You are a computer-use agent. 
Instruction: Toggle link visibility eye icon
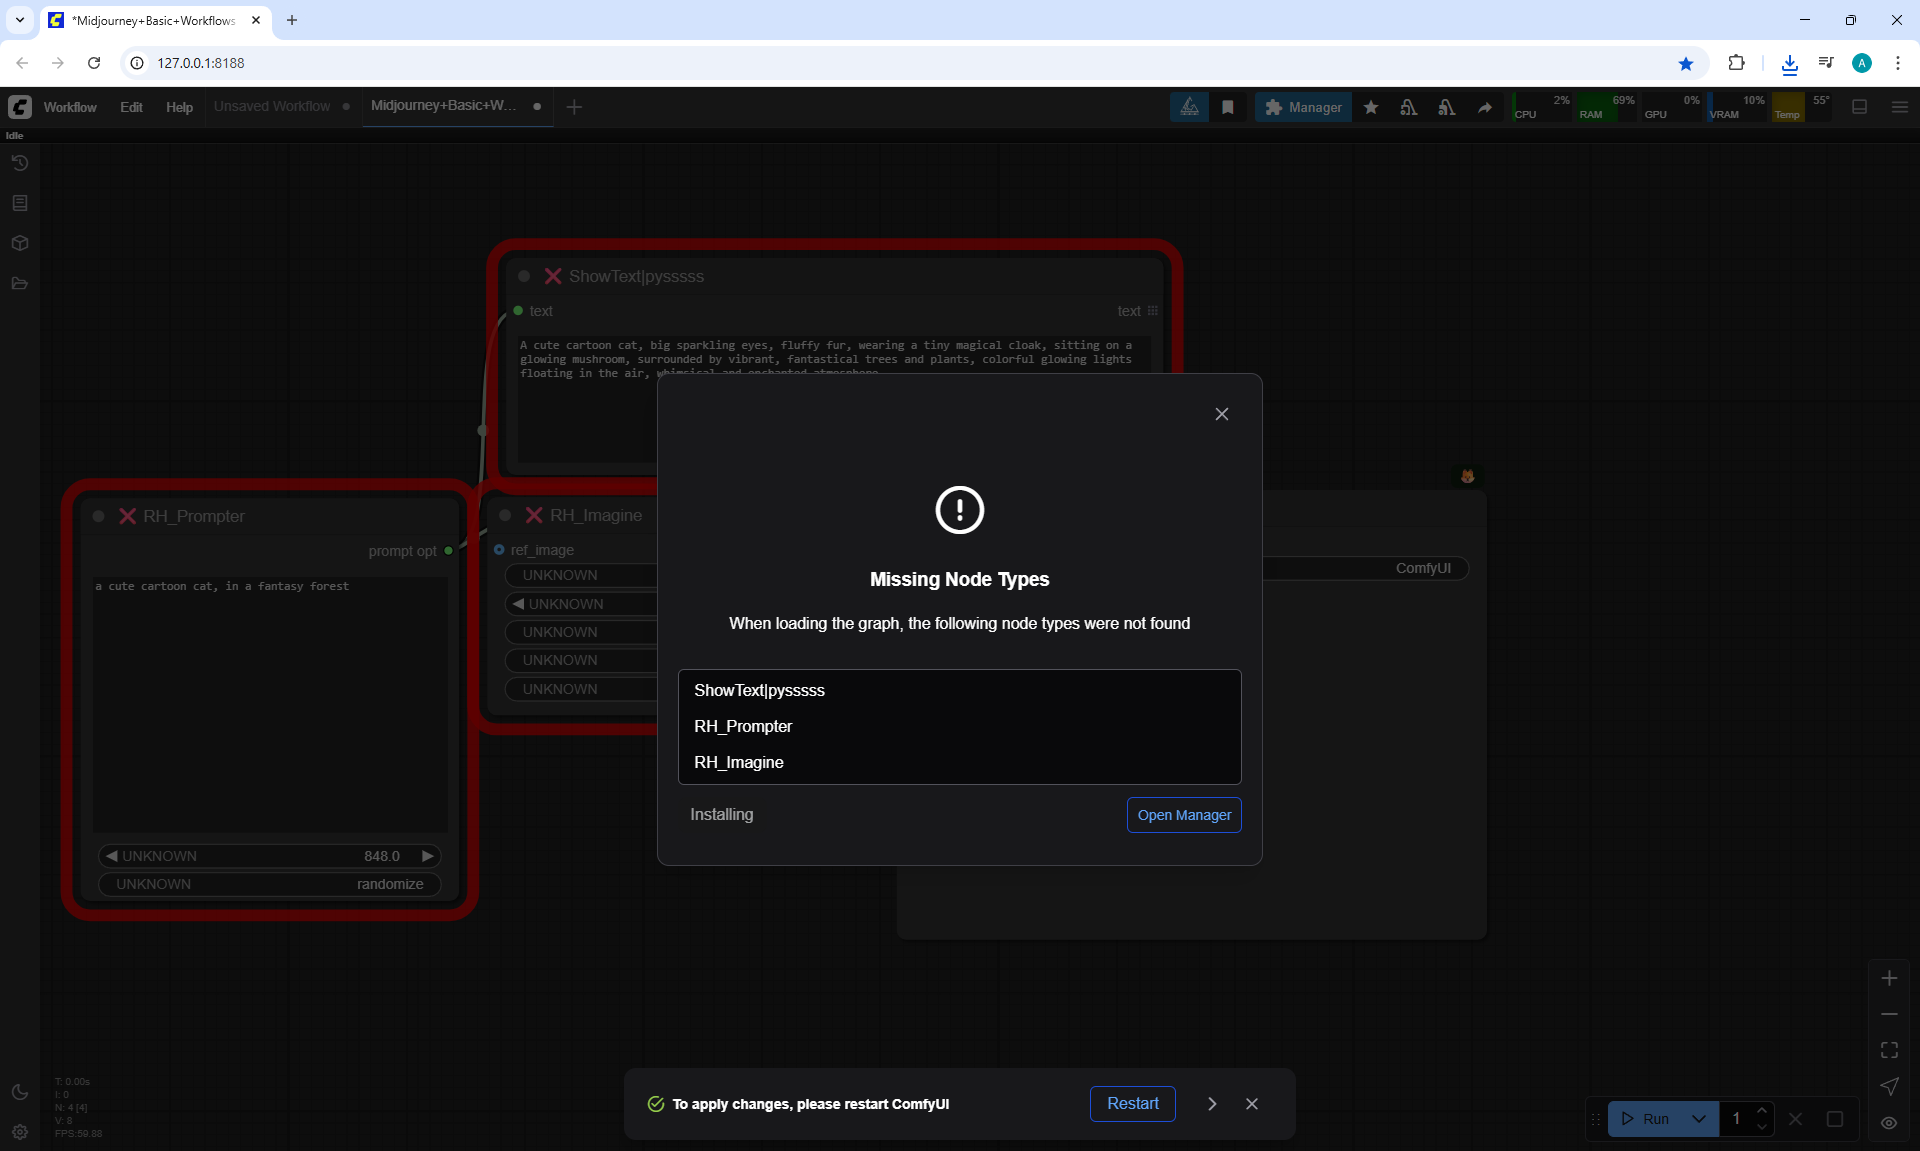click(1889, 1123)
